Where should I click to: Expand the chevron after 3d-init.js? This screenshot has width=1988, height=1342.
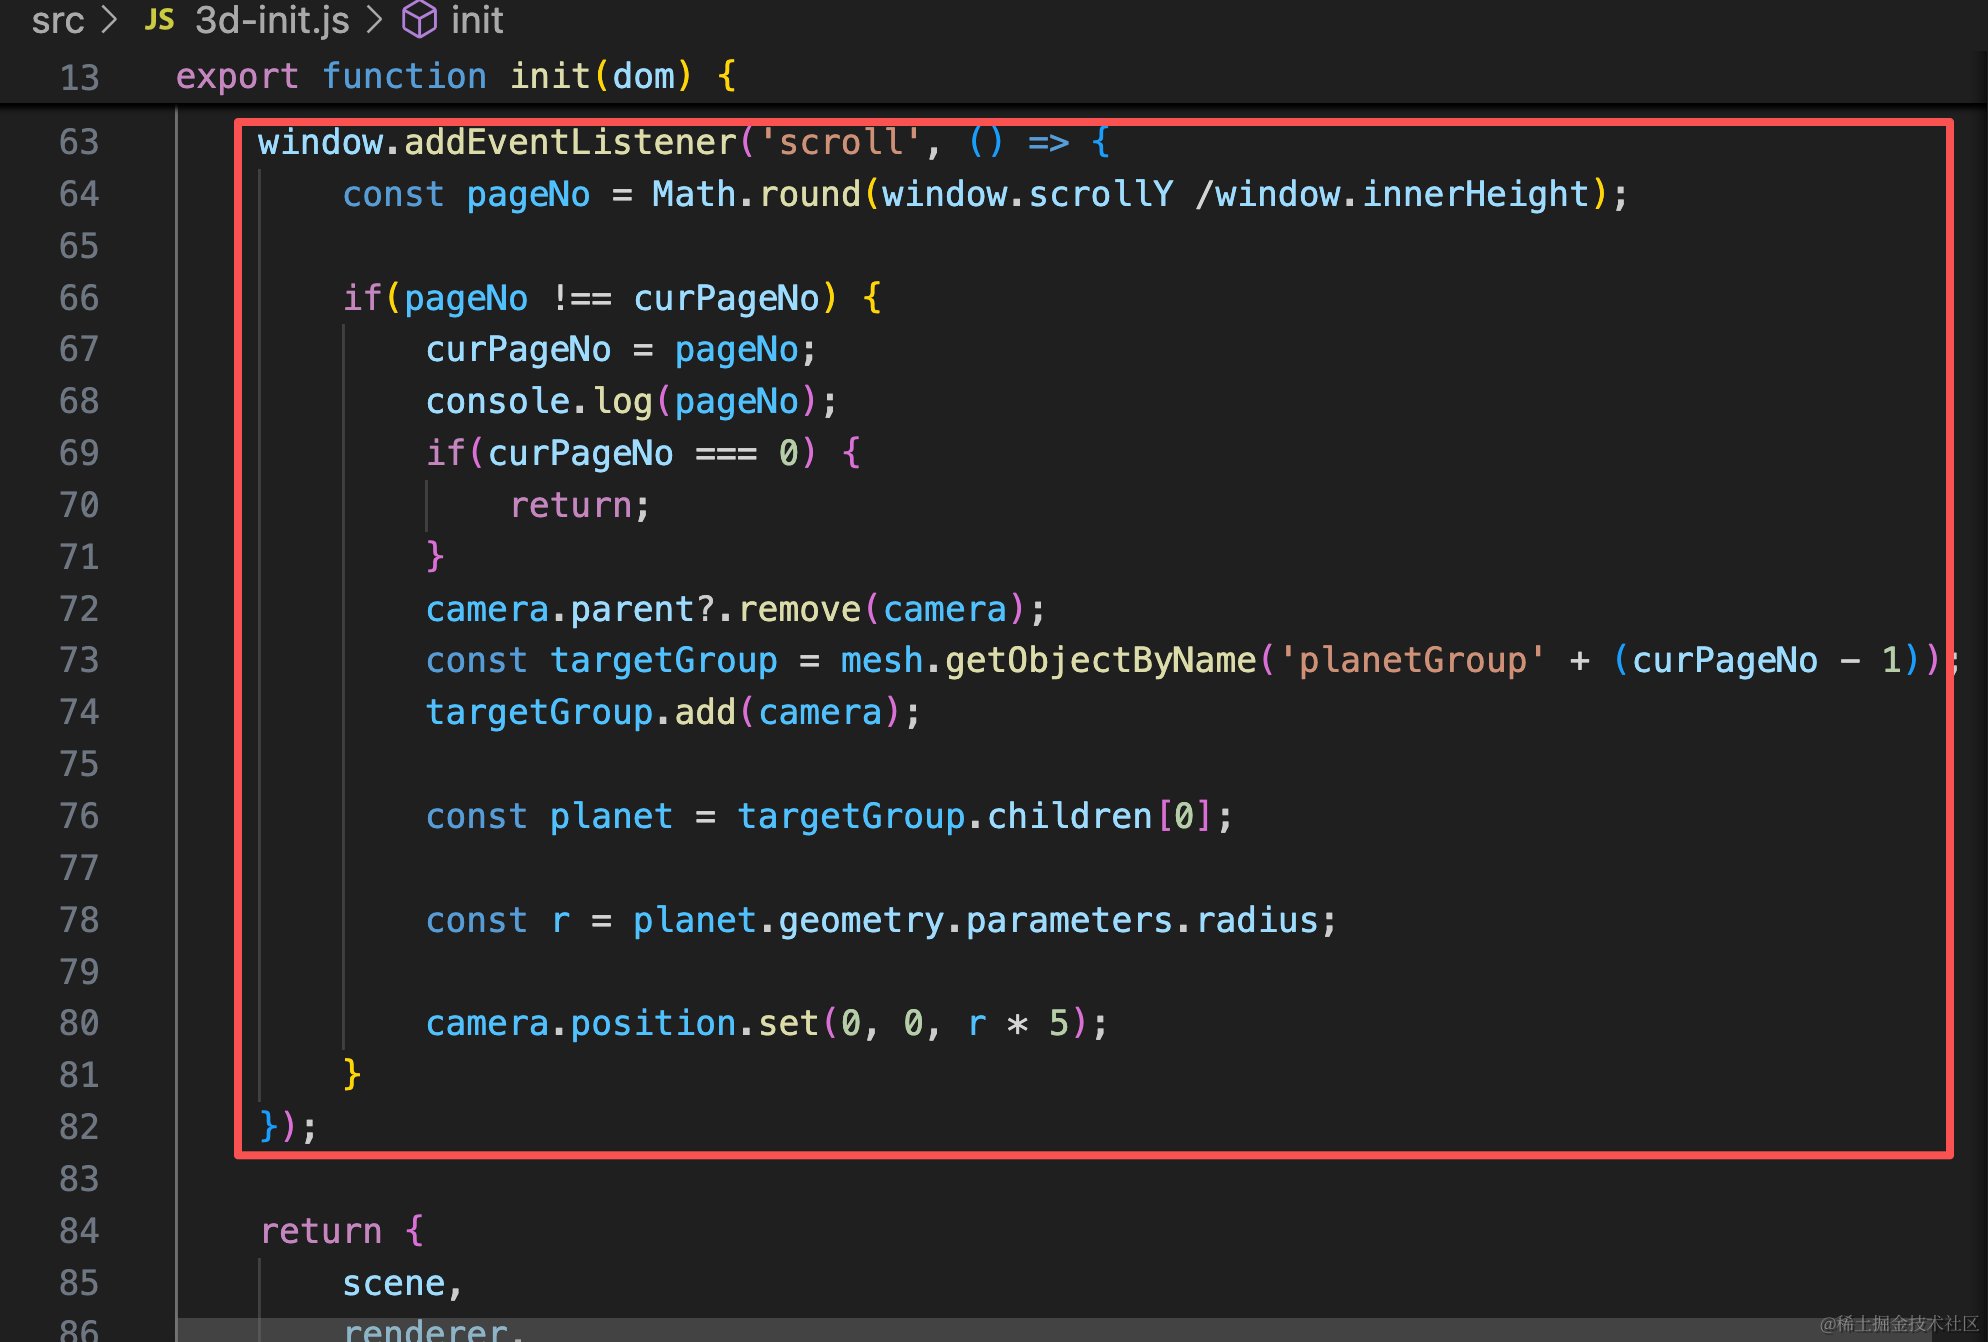(375, 20)
